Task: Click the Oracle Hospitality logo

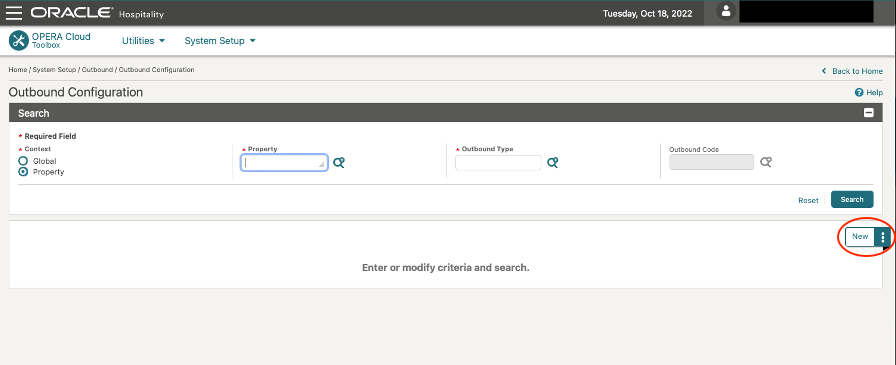Action: [97, 13]
